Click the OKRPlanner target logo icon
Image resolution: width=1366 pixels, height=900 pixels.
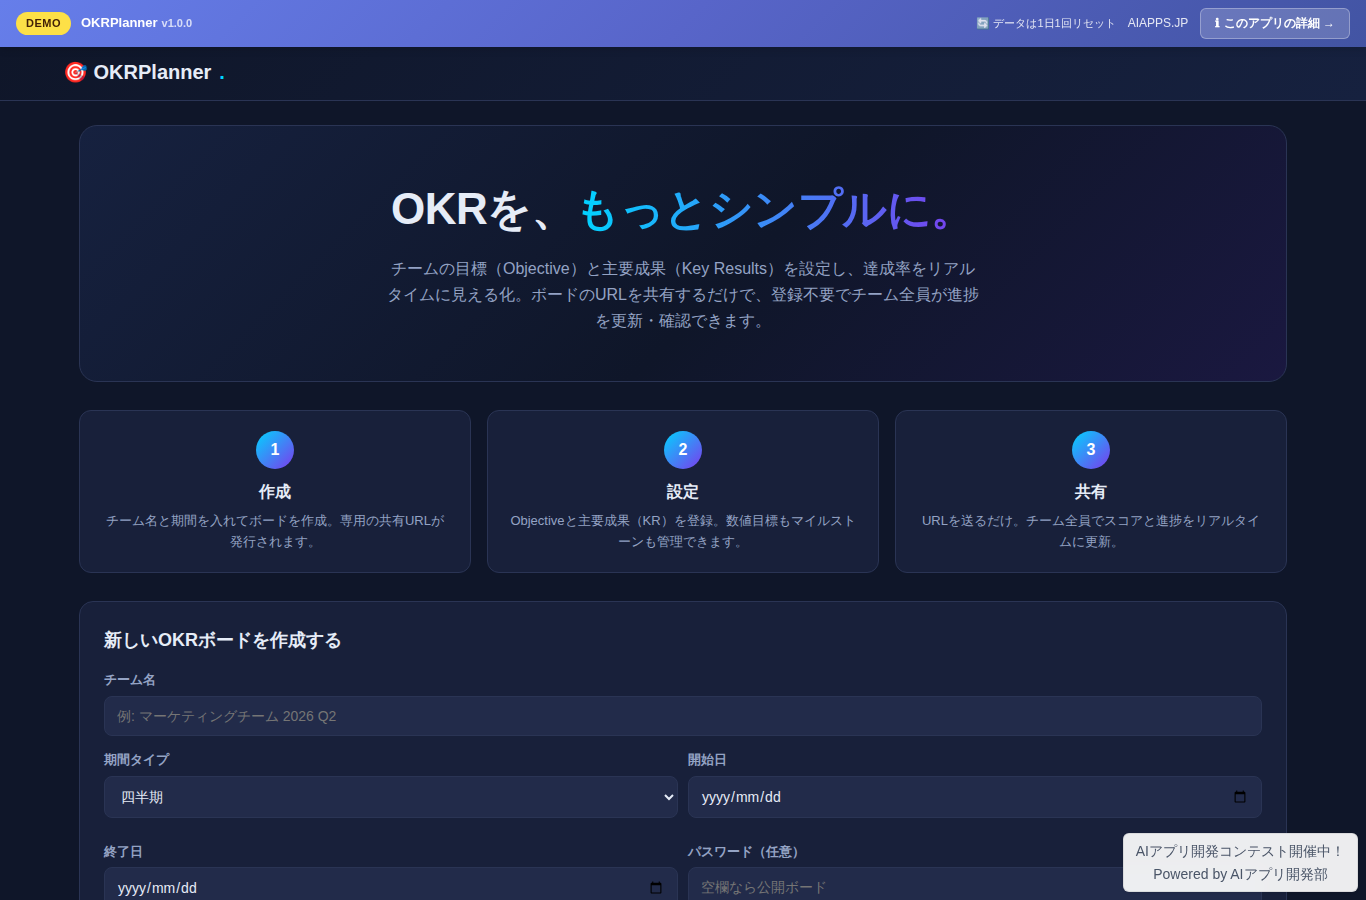click(75, 72)
